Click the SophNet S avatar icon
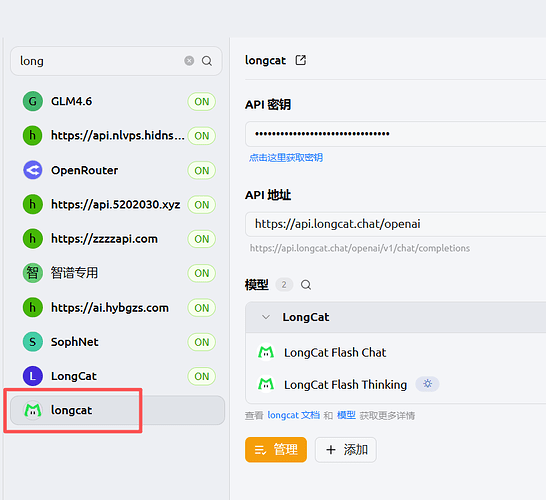This screenshot has height=500, width=546. click(33, 342)
